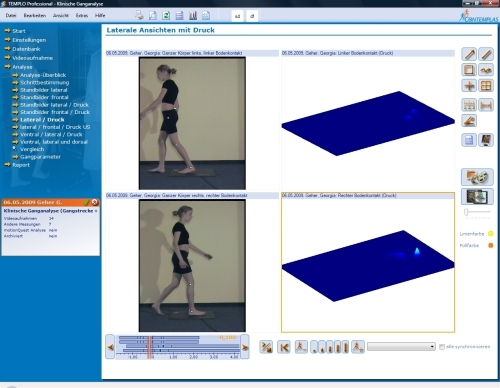The height and width of the screenshot is (388, 500).
Task: Go to Start in the sidebar
Action: pyautogui.click(x=19, y=31)
